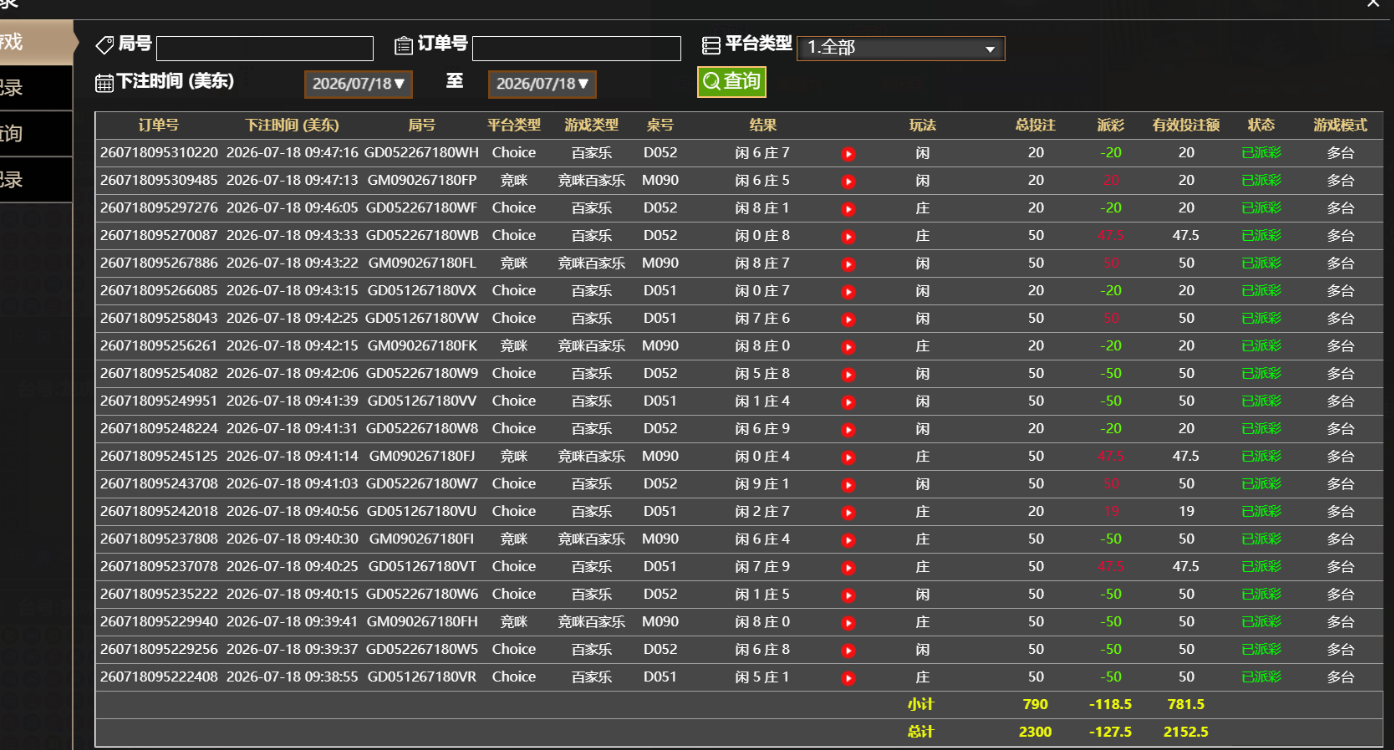Image resolution: width=1394 pixels, height=750 pixels.
Task: Play video replay for order 260718095229940
Action: 848,622
